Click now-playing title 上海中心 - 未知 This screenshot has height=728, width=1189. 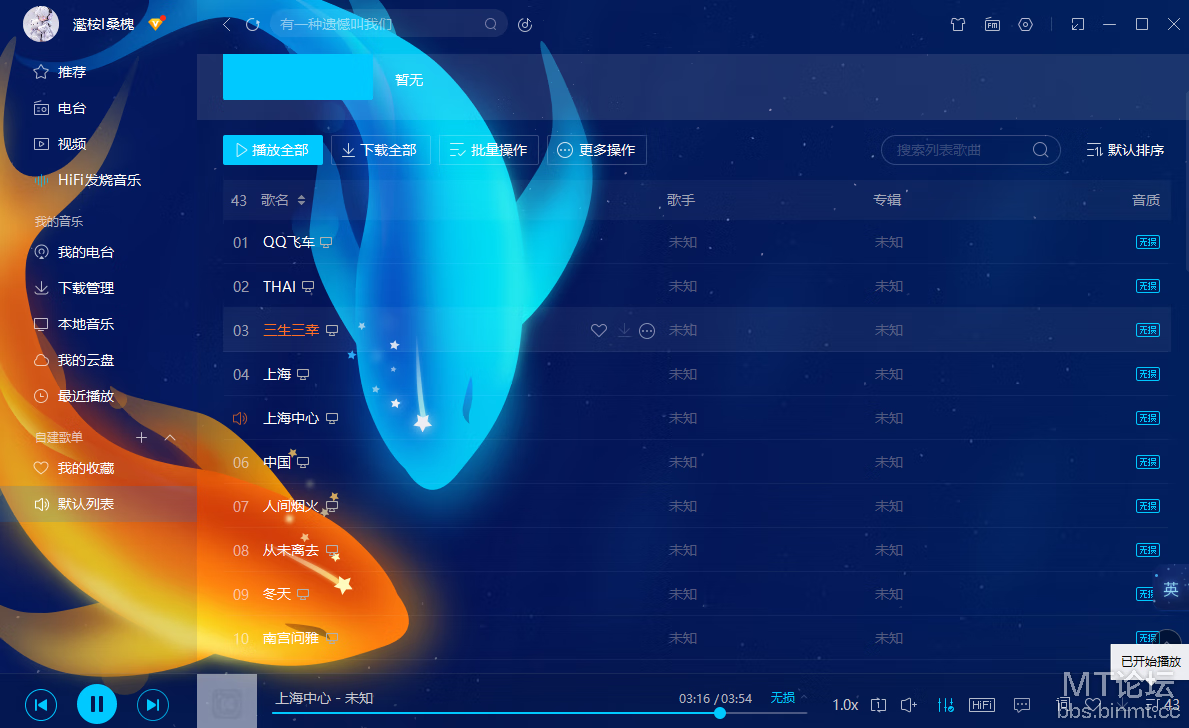[324, 698]
